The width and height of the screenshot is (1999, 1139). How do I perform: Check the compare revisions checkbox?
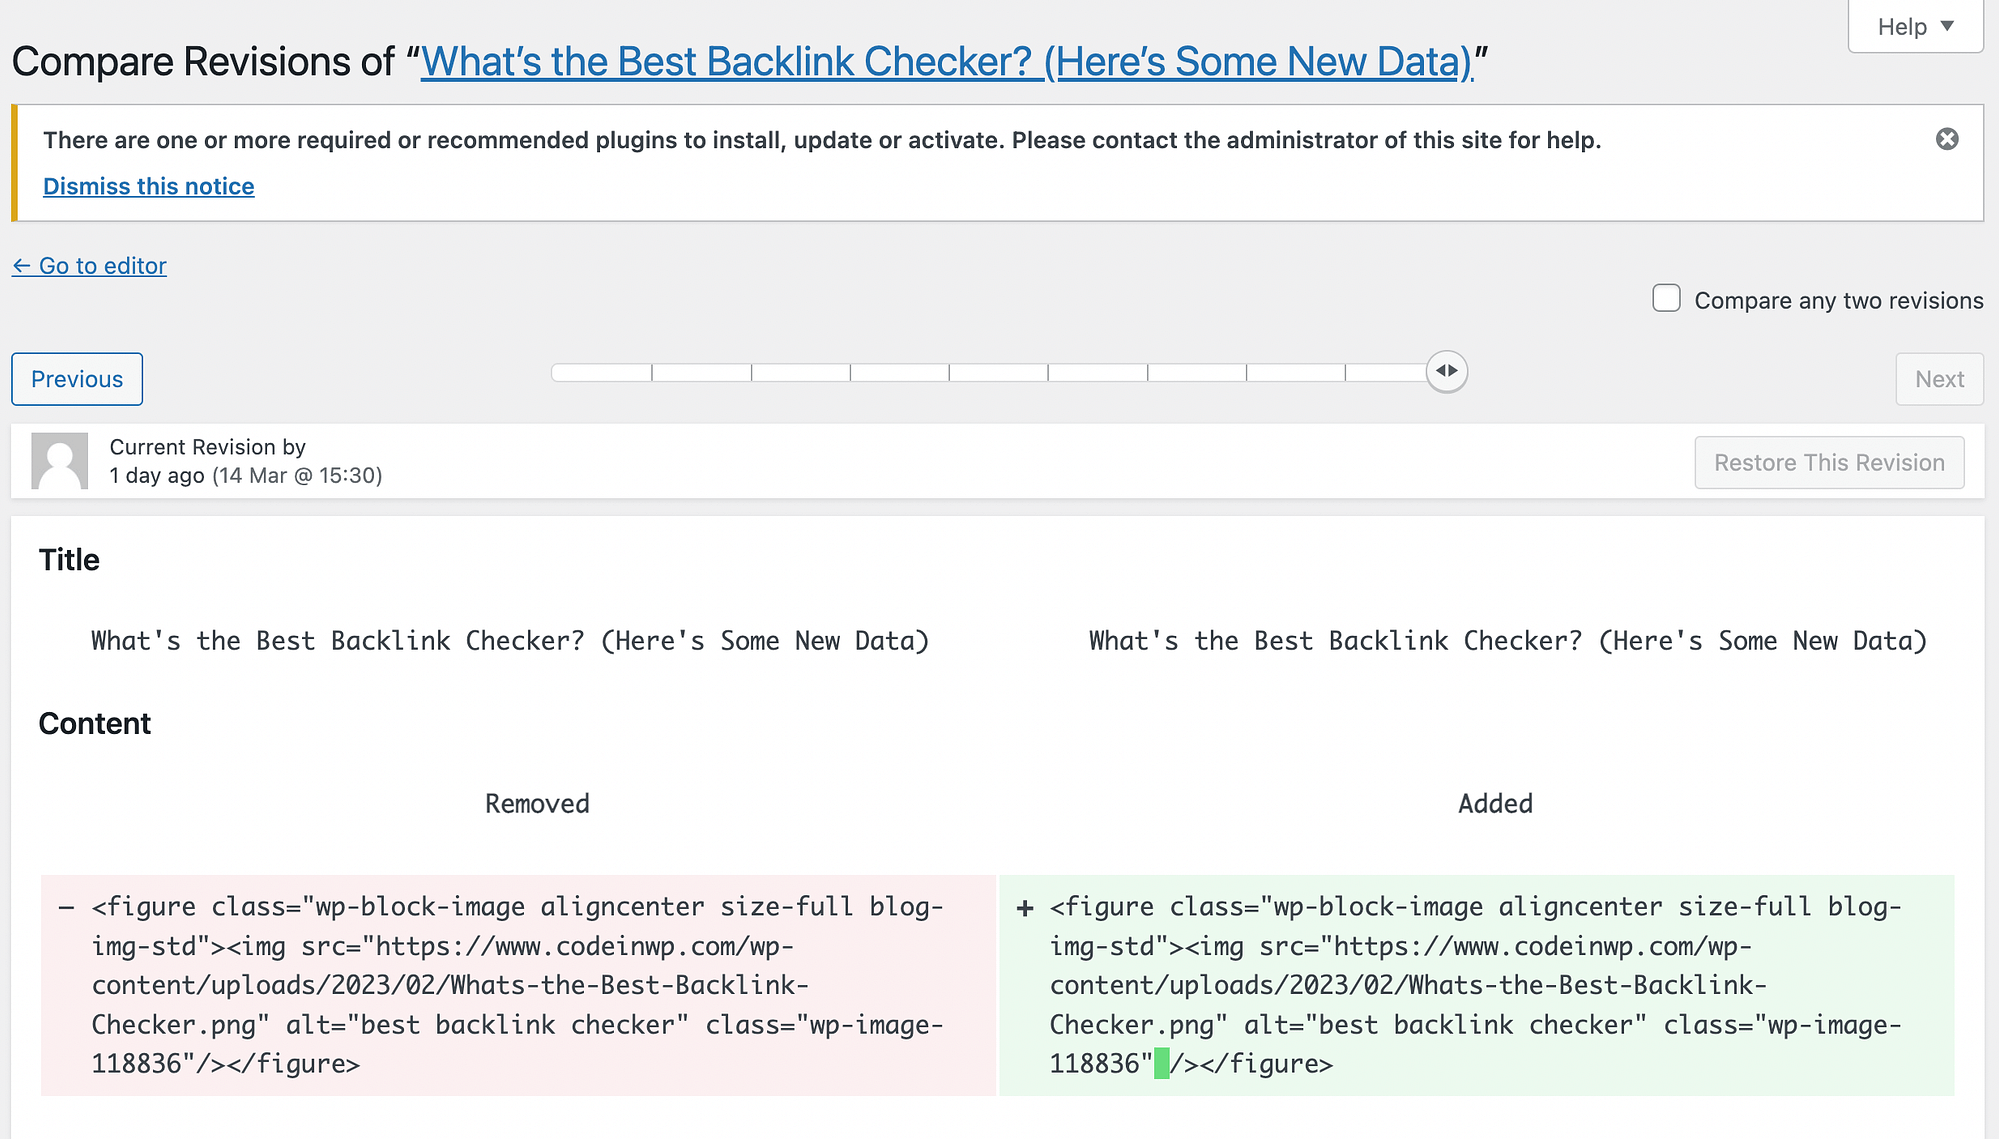[1667, 301]
